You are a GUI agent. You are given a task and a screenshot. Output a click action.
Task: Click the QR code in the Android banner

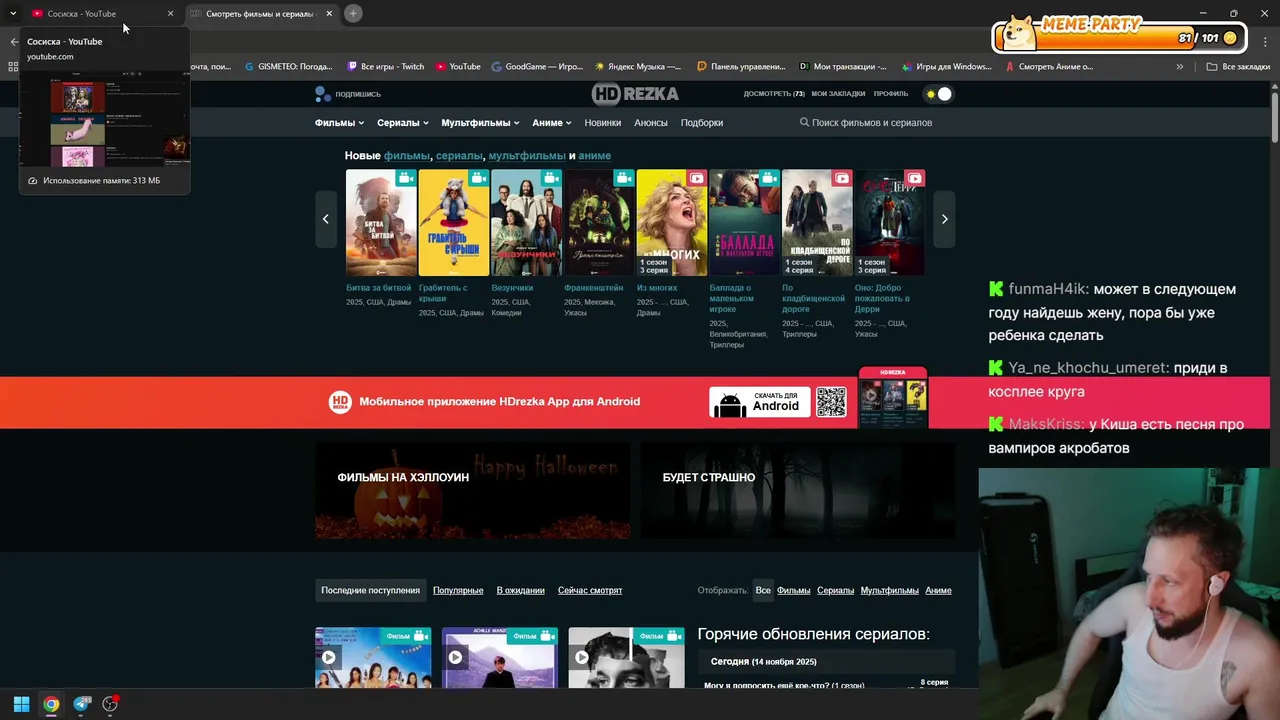pos(831,402)
